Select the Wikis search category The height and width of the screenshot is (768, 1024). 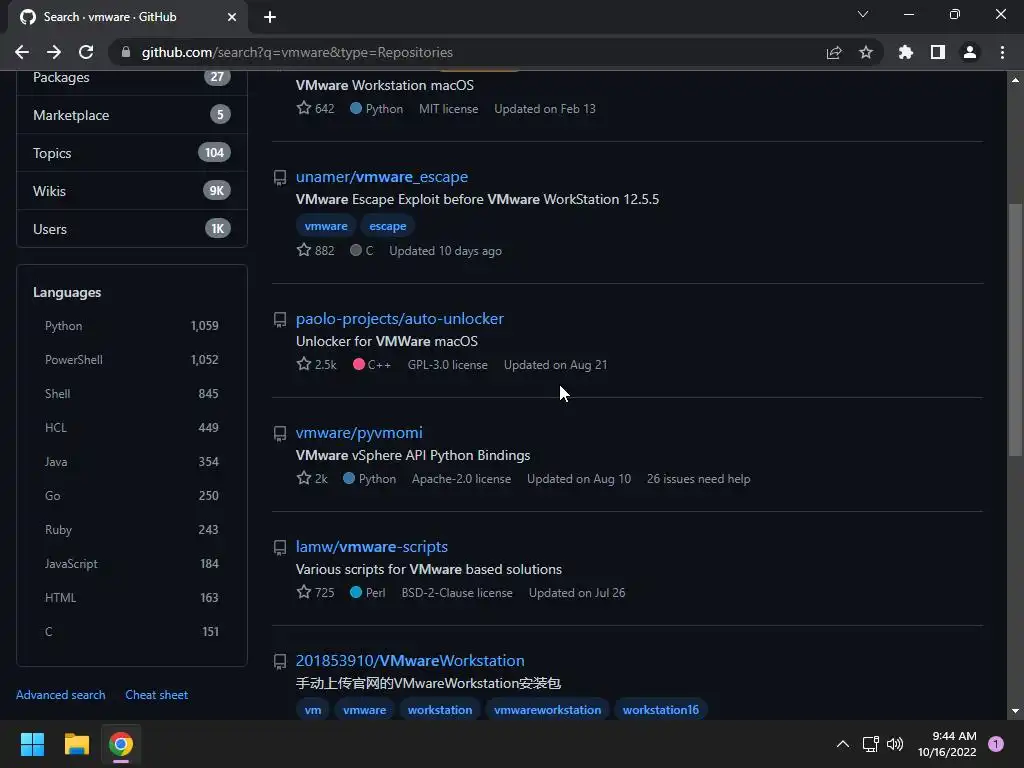pyautogui.click(x=132, y=191)
